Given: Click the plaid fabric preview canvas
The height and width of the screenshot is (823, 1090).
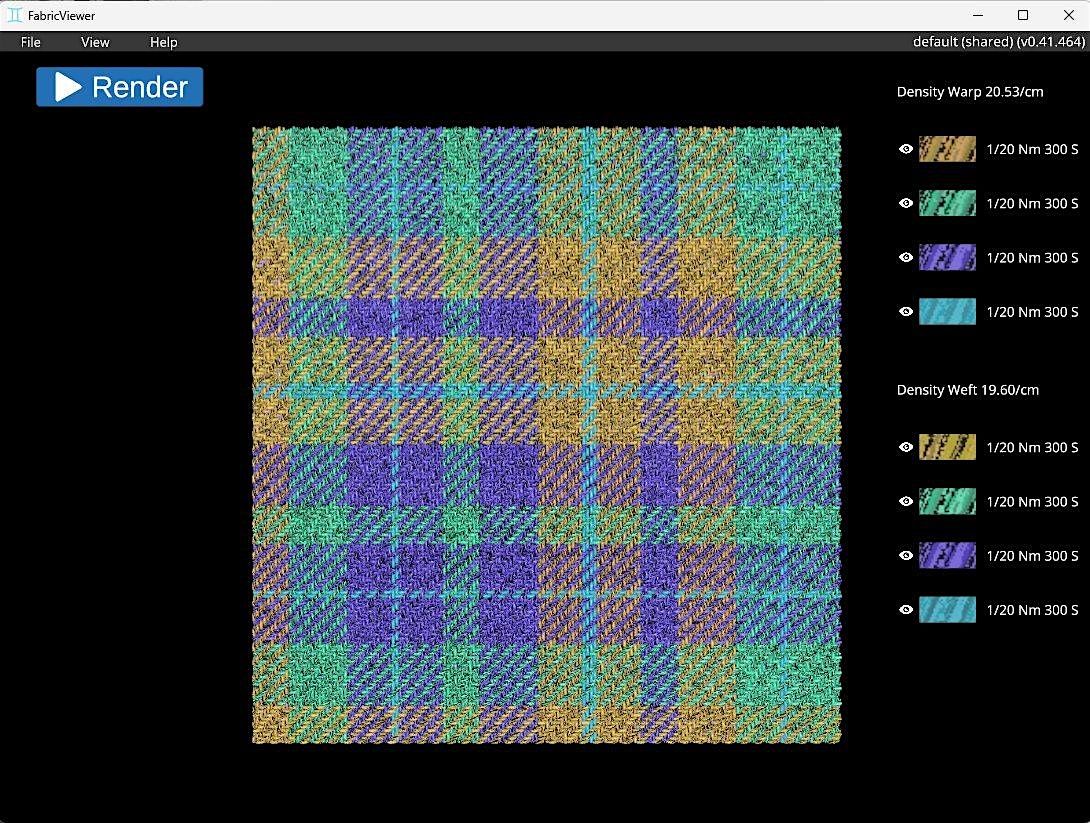Looking at the screenshot, I should coord(546,435).
